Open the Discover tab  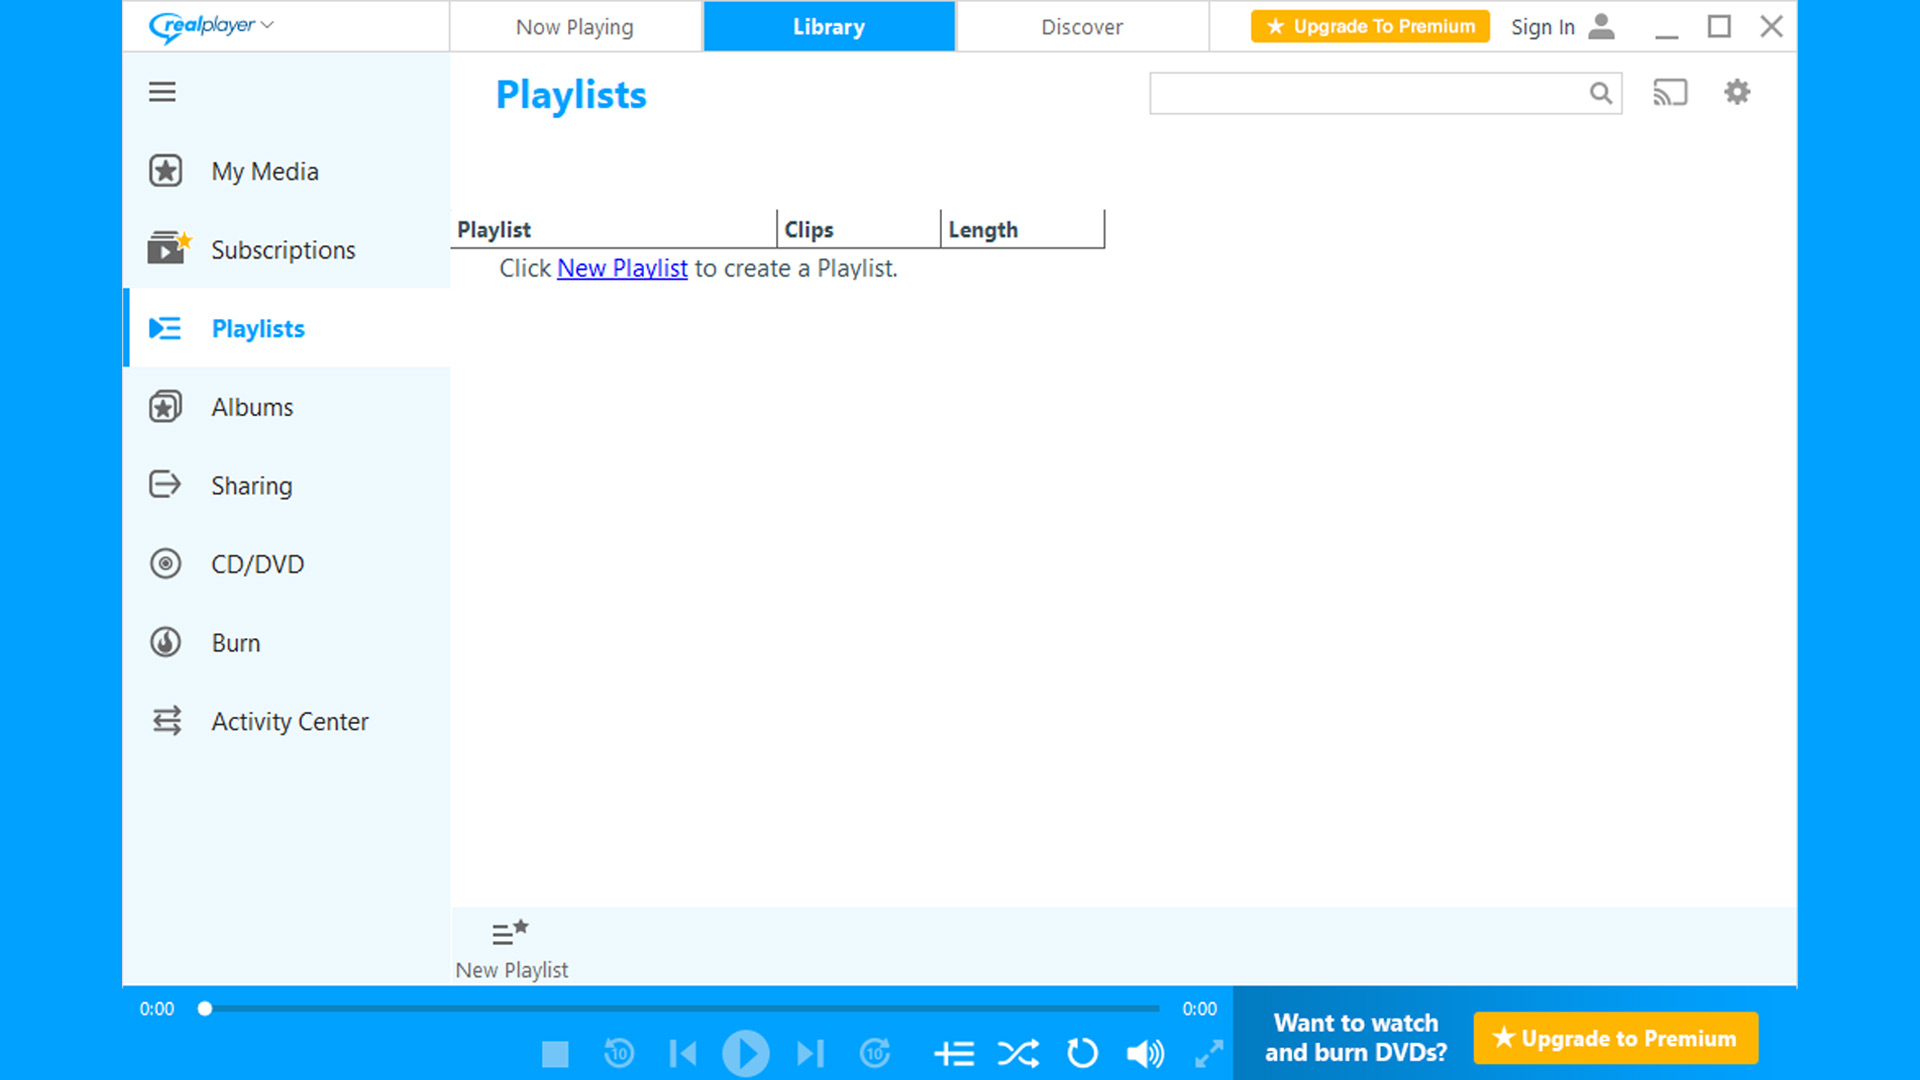pyautogui.click(x=1082, y=27)
